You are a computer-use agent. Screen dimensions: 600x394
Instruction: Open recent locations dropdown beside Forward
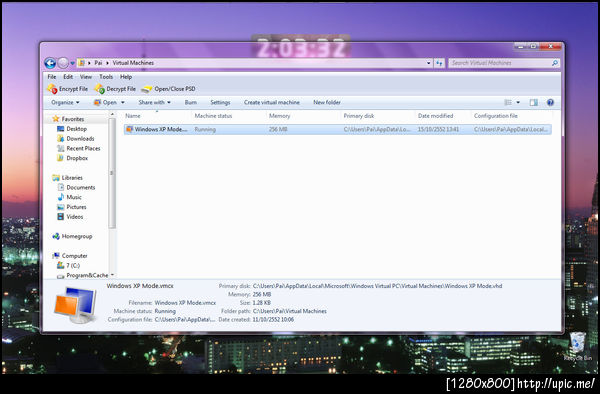73,63
